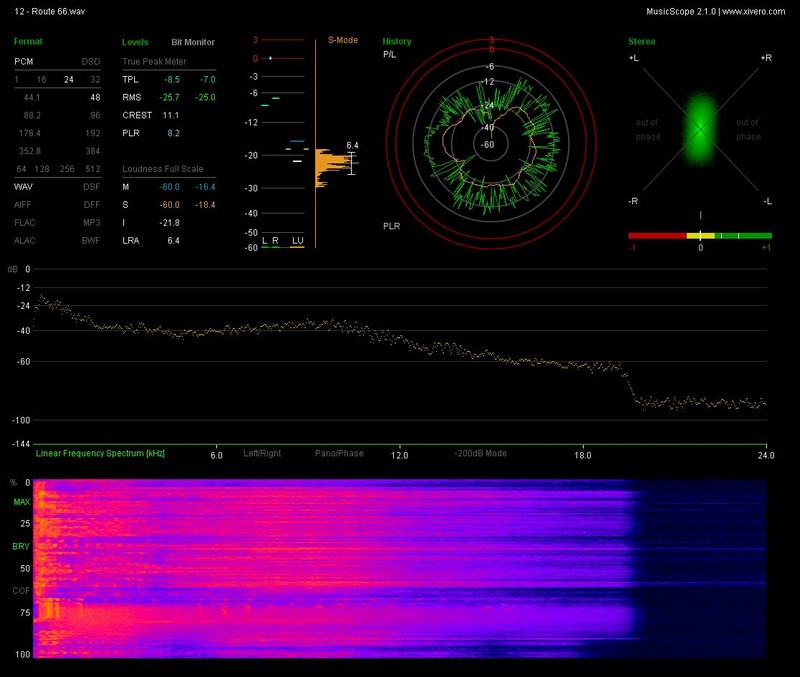Viewport: 800px width, 677px height.
Task: Click the green stereo goniometer display
Action: 701,129
